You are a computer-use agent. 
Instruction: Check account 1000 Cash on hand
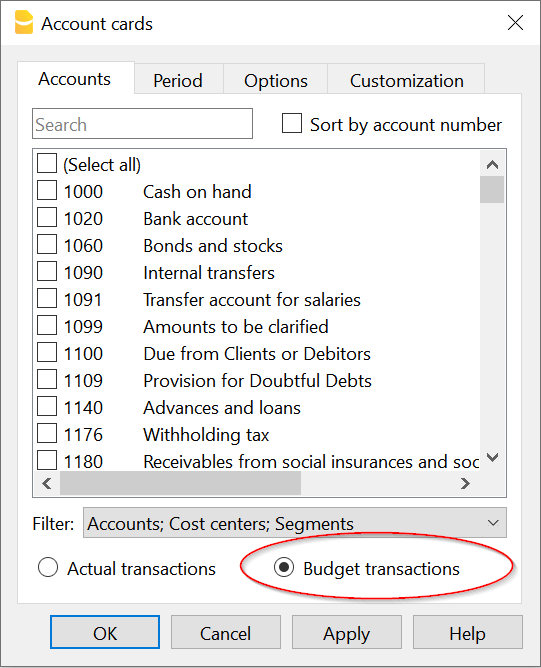point(47,190)
